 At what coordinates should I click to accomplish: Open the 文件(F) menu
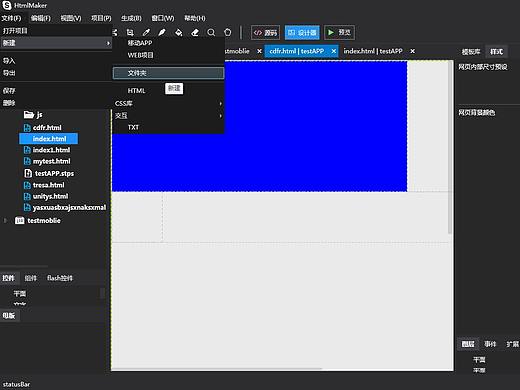click(11, 18)
